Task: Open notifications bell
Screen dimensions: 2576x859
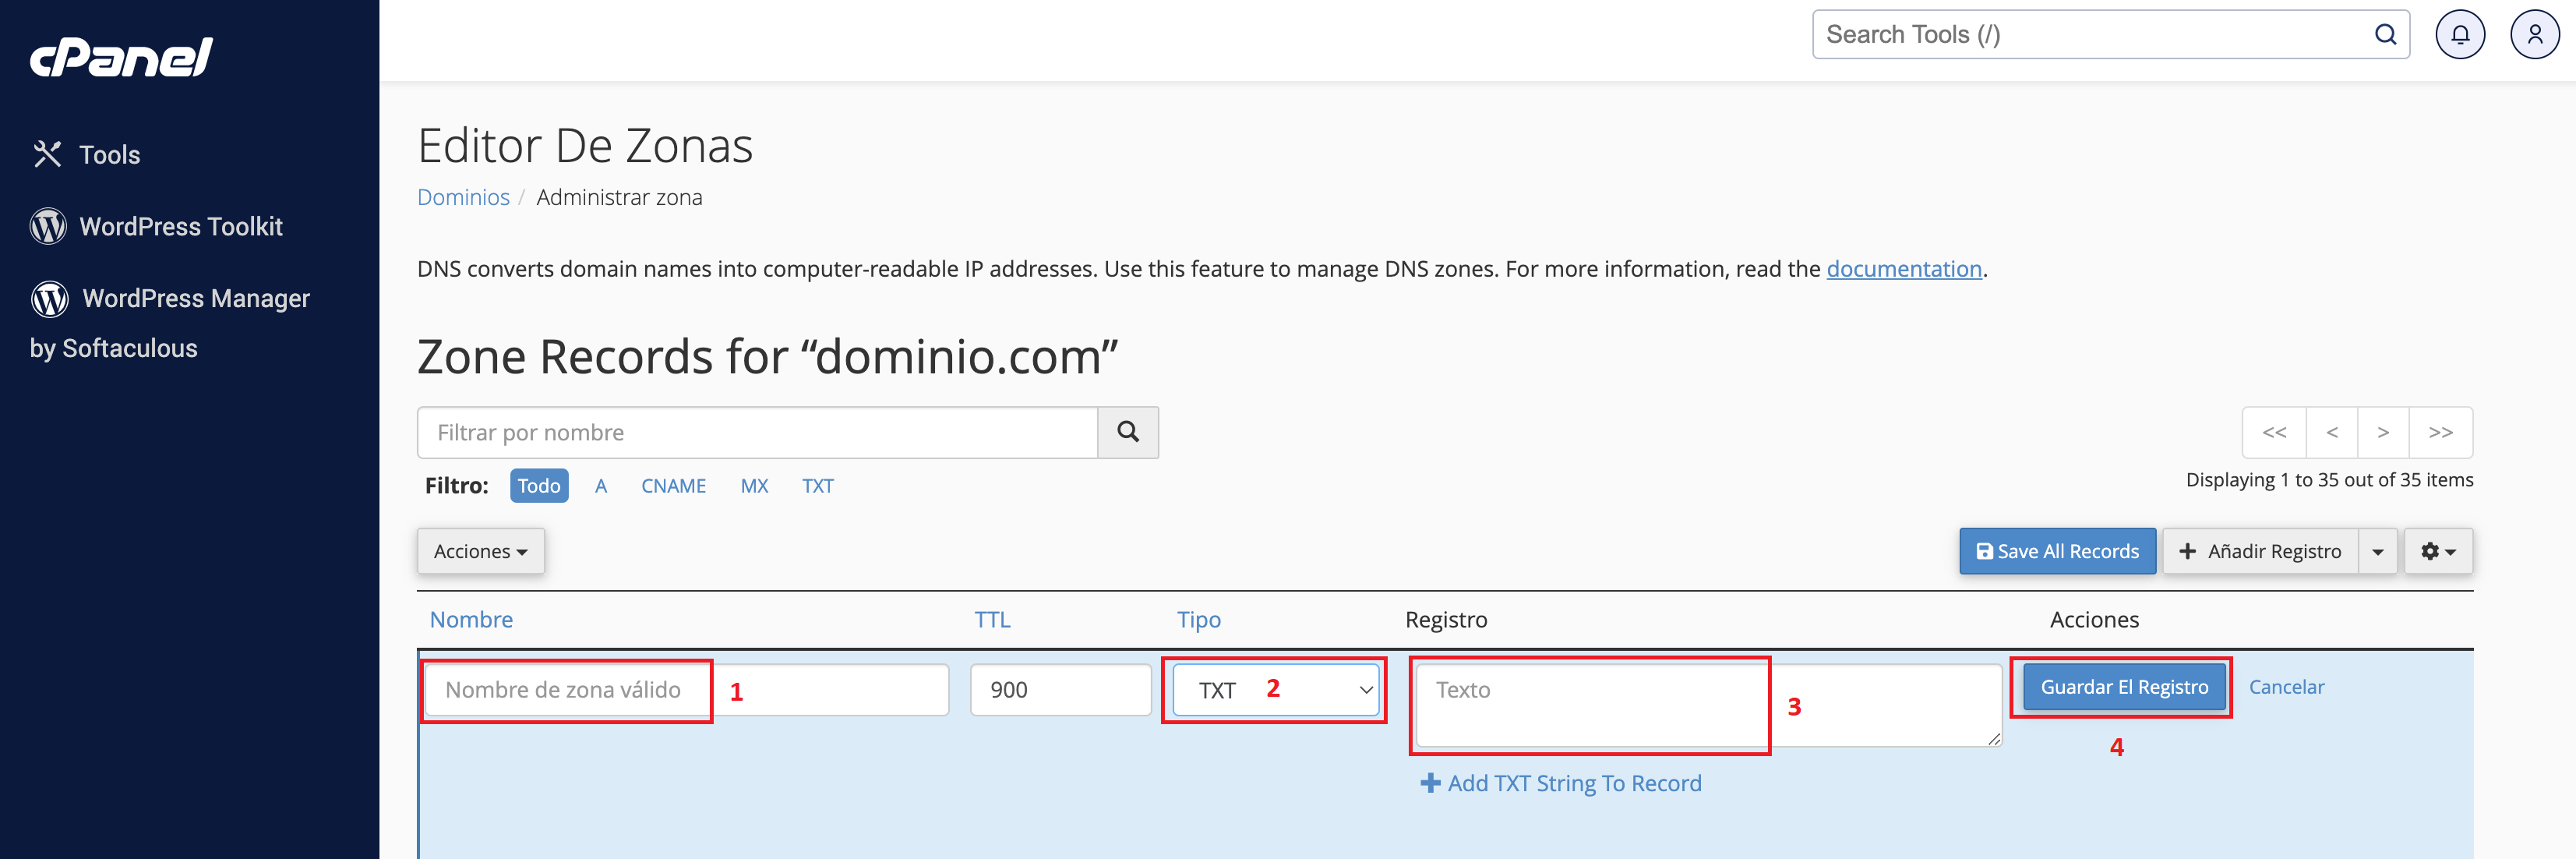Action: pyautogui.click(x=2460, y=35)
